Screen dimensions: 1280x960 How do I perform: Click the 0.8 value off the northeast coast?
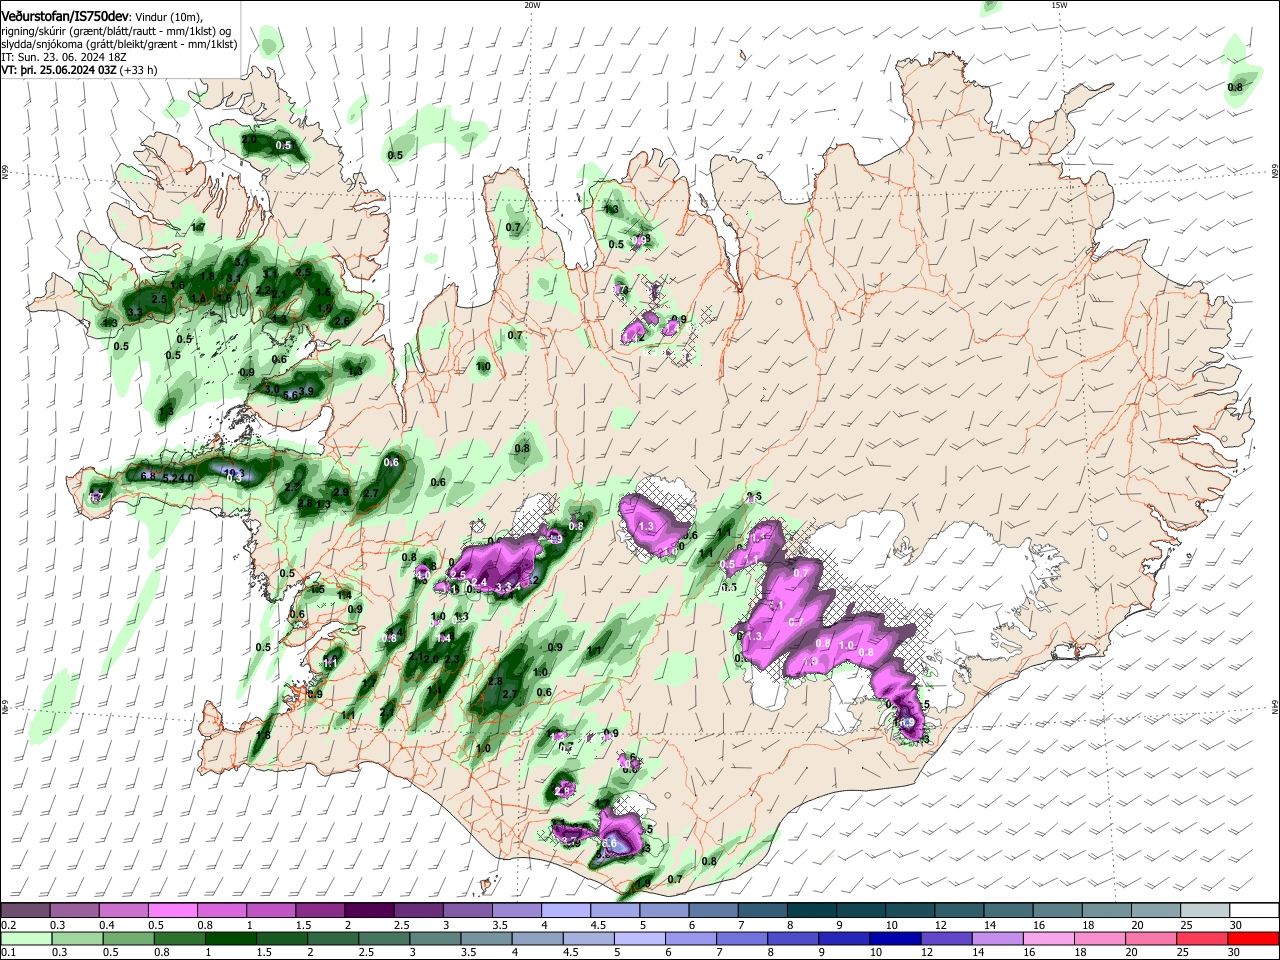[x=1235, y=87]
